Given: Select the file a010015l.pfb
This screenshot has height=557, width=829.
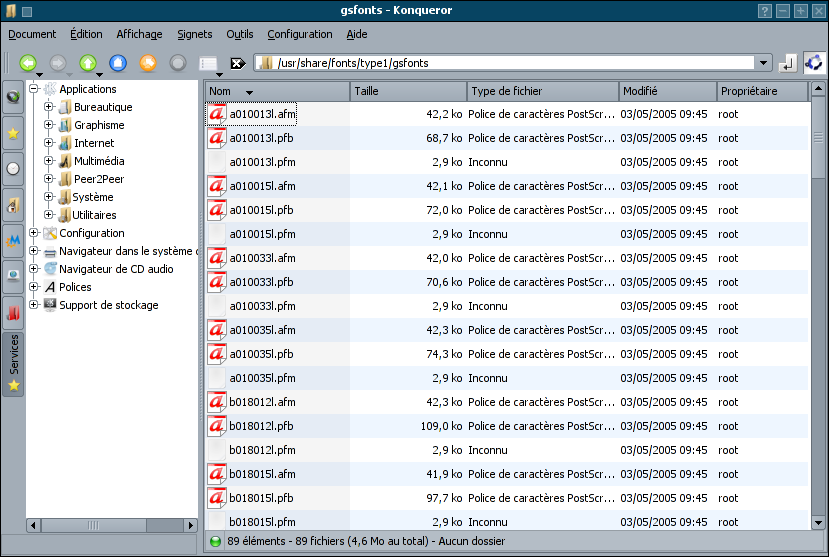Looking at the screenshot, I should pyautogui.click(x=262, y=210).
